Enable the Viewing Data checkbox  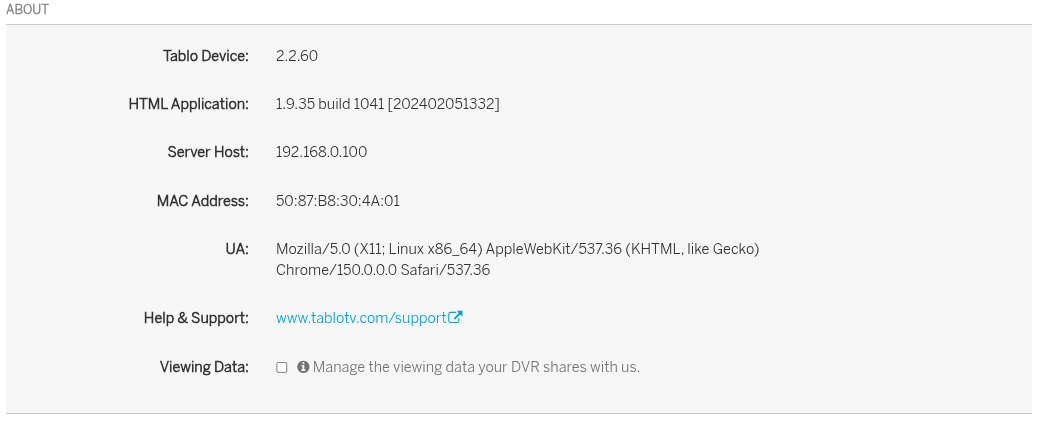pyautogui.click(x=282, y=367)
